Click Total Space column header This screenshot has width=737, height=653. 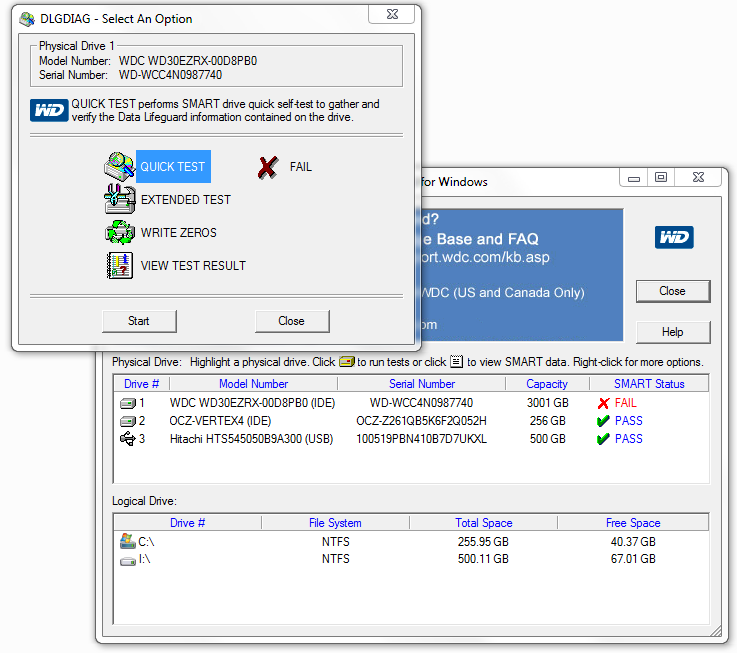click(484, 523)
